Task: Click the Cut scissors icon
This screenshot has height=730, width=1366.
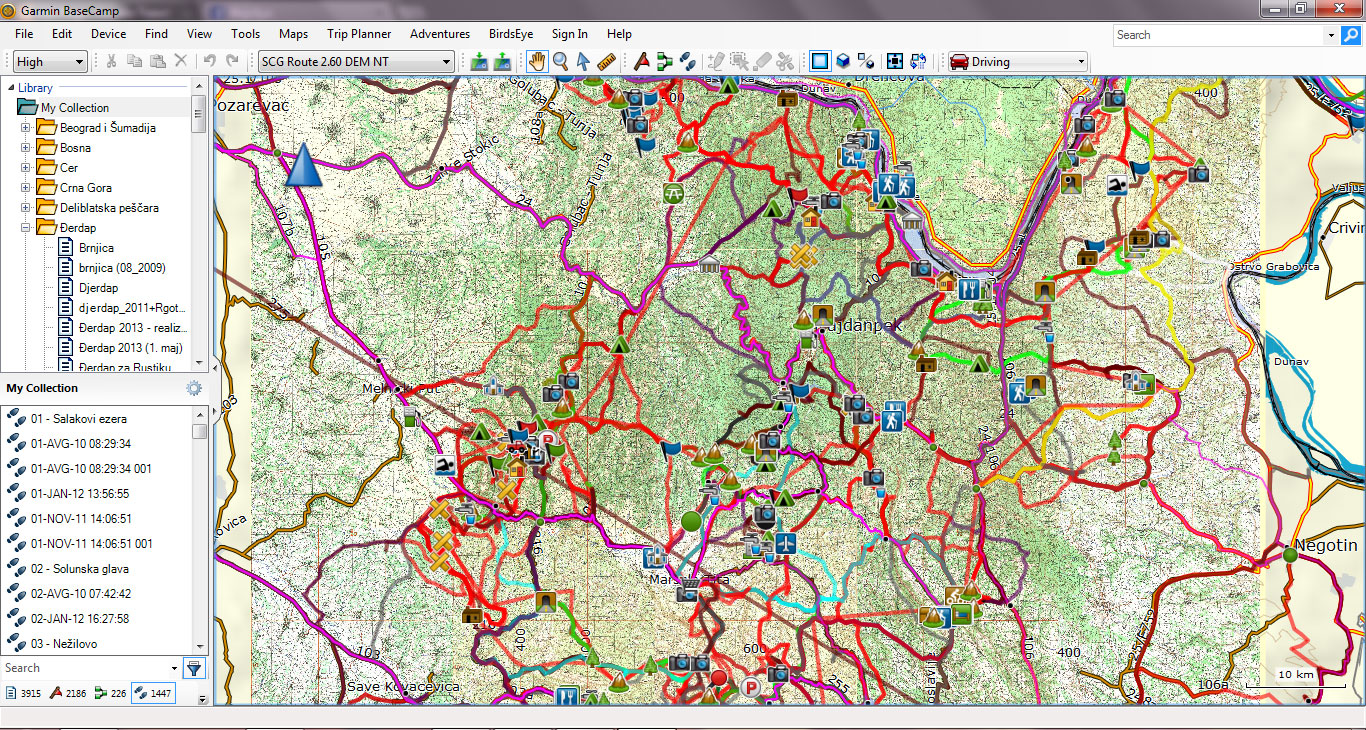Action: click(x=111, y=62)
